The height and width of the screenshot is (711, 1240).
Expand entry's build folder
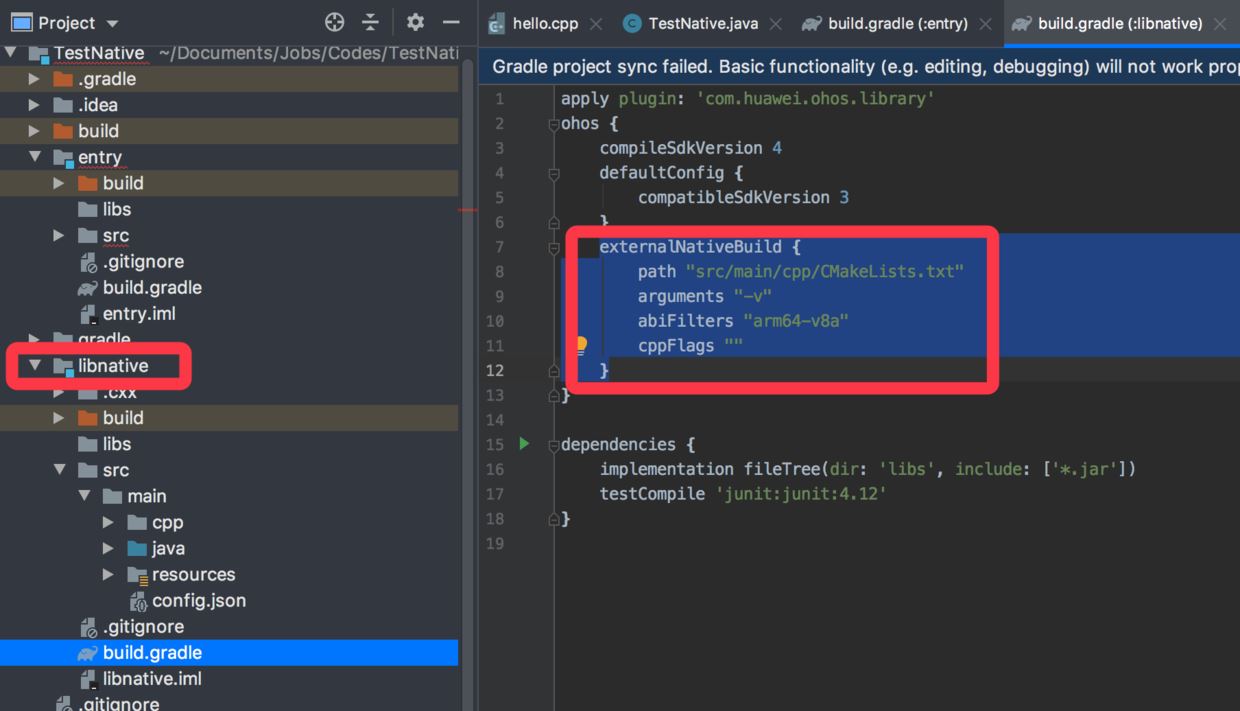tap(59, 183)
